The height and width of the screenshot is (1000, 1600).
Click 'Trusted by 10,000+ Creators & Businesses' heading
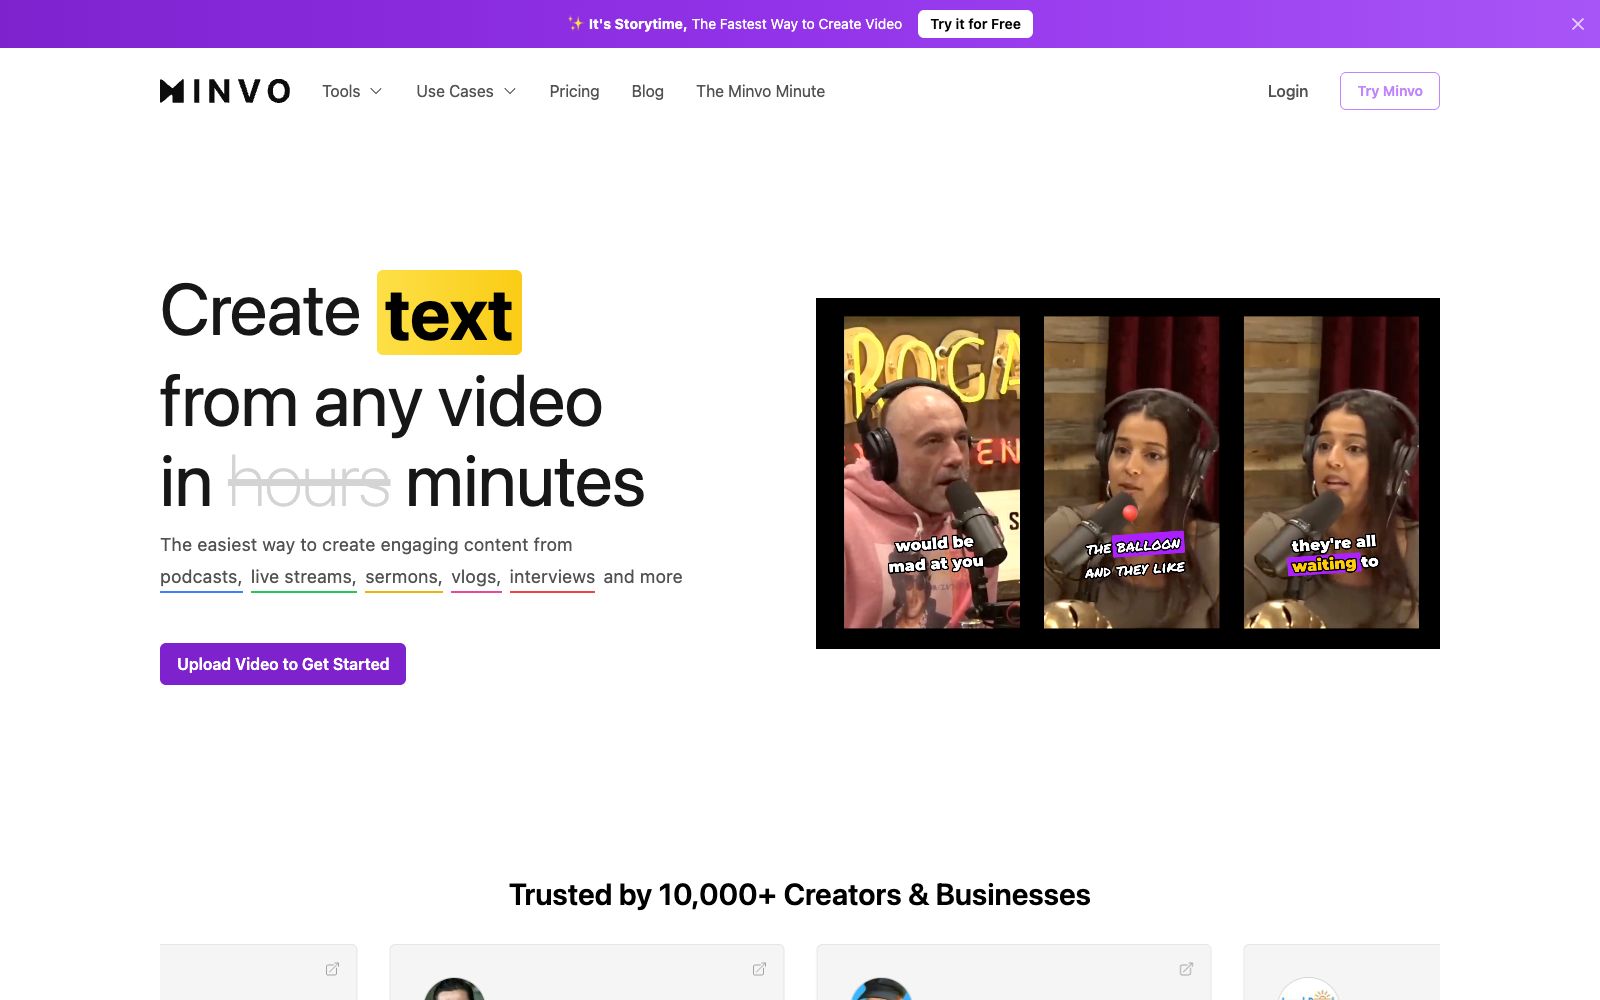(x=800, y=895)
